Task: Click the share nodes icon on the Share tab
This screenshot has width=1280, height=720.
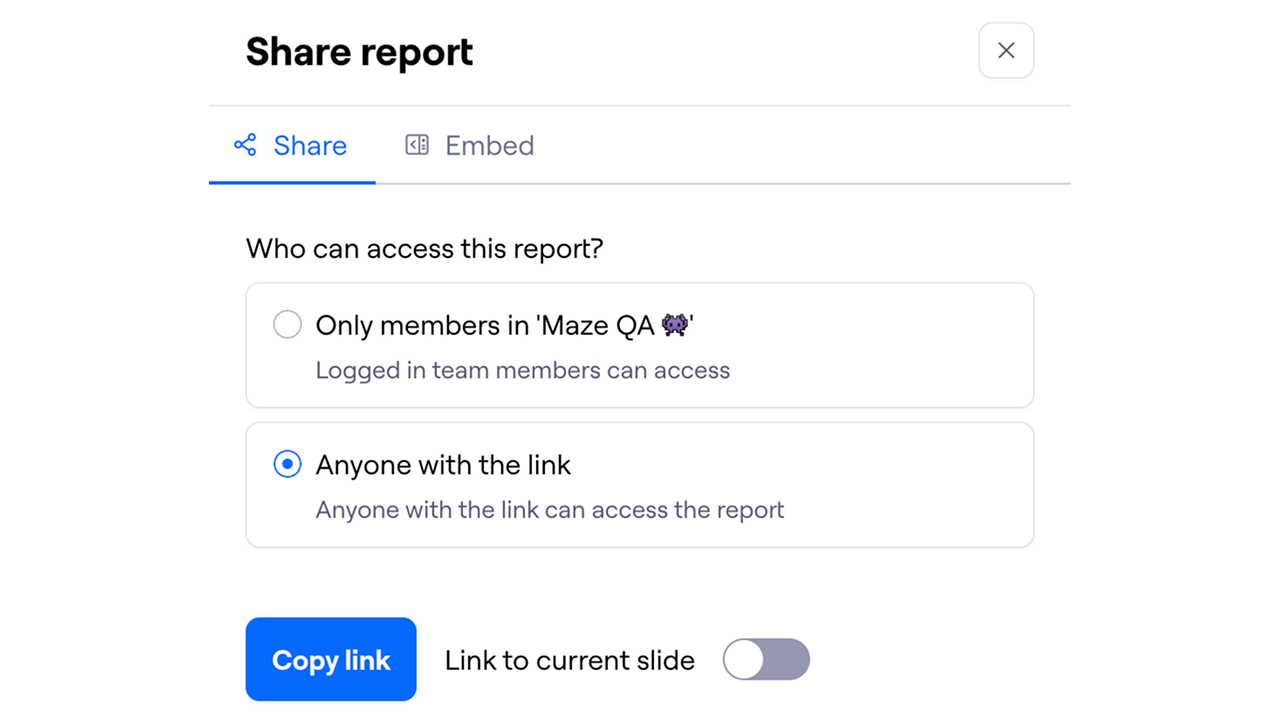Action: [x=245, y=145]
